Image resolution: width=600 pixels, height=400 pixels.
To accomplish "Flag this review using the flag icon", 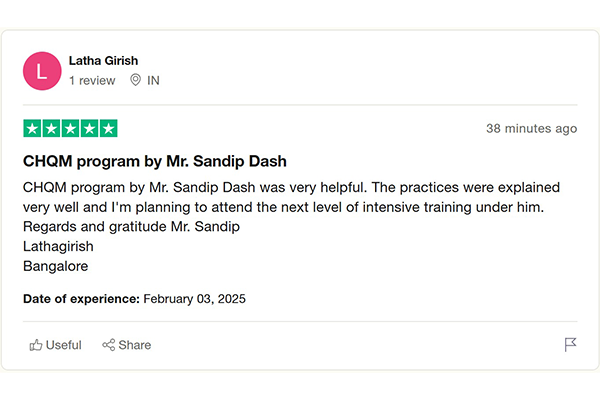I will click(x=570, y=345).
